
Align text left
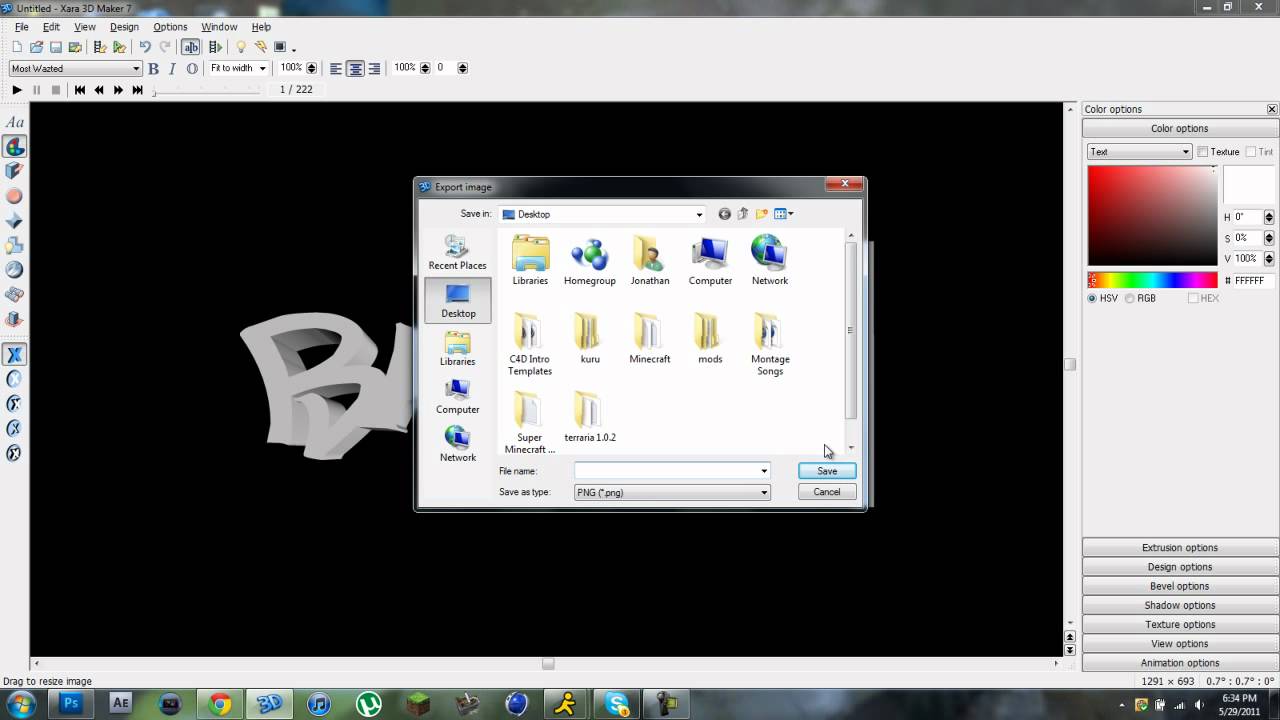(x=336, y=68)
